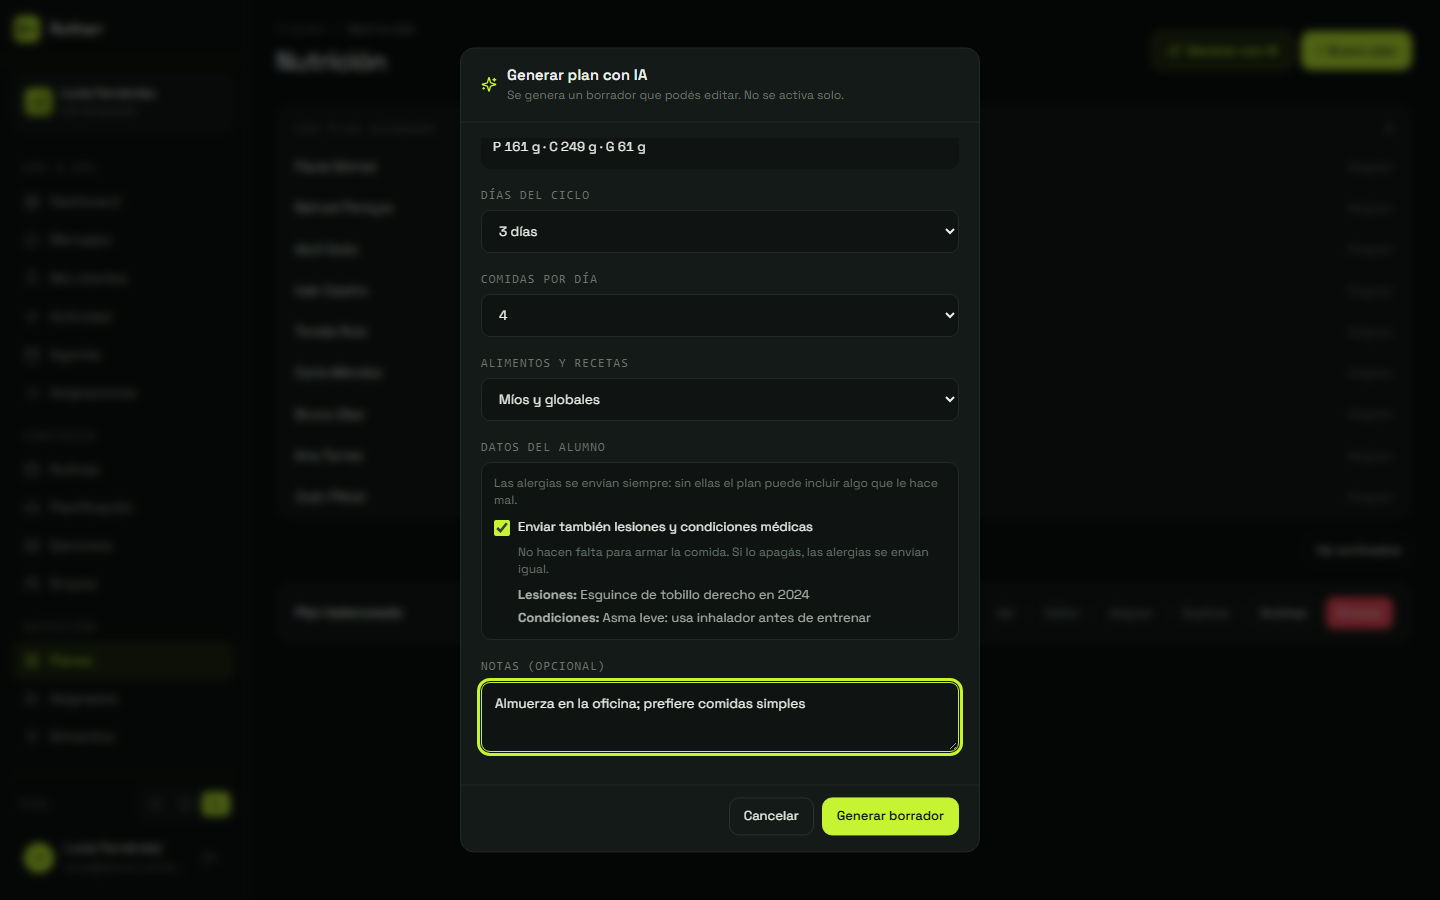Image resolution: width=1440 pixels, height=900 pixels.
Task: Click the Lesiones: Esguince de tobillo text
Action: [664, 595]
